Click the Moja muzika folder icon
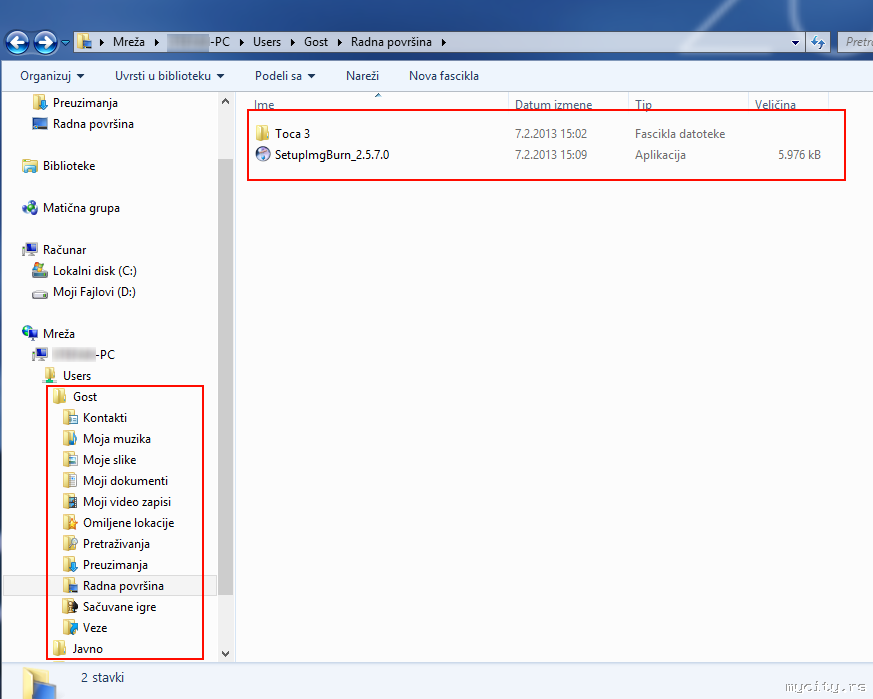Screen dimensions: 873x699 (x=70, y=438)
